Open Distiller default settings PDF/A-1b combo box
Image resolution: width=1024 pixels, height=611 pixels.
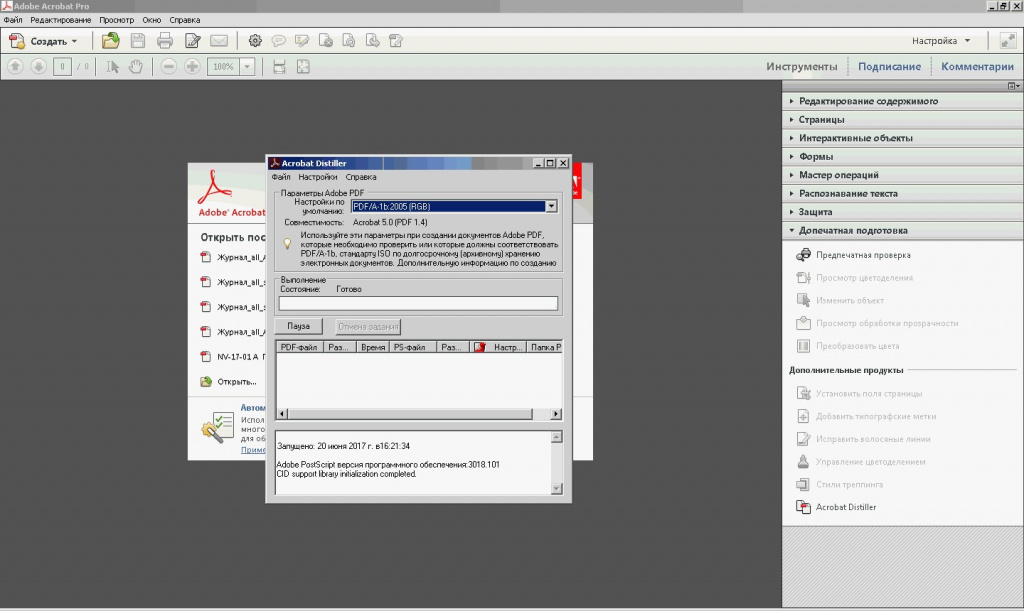pos(454,206)
